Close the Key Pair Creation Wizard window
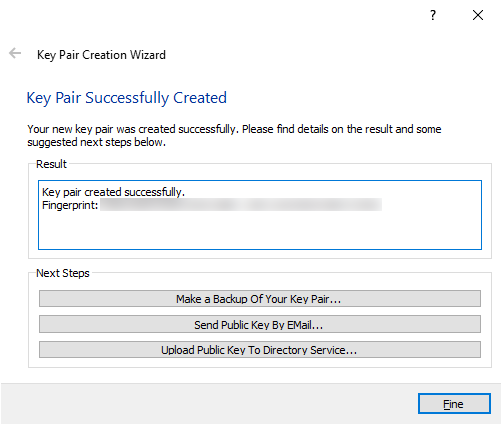Screen dimensions: 502x425 click(x=478, y=15)
